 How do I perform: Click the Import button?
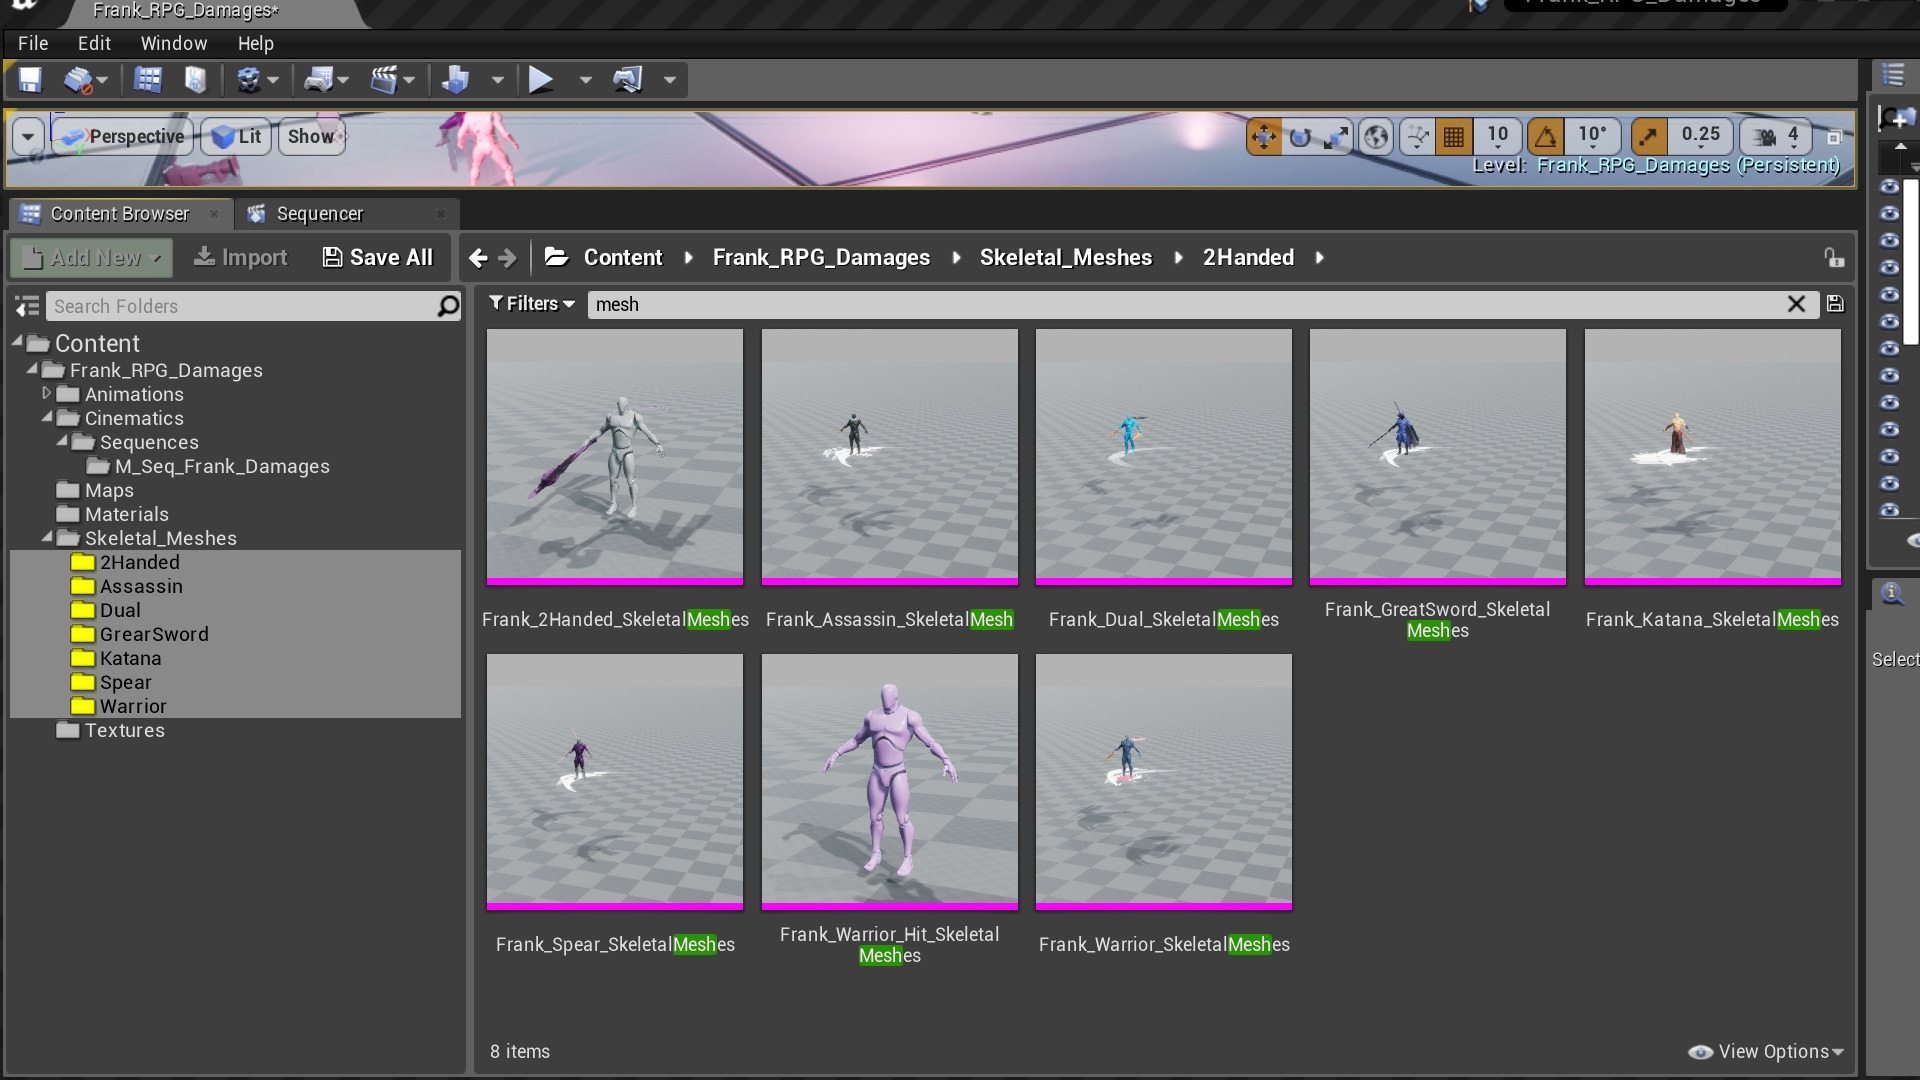240,258
